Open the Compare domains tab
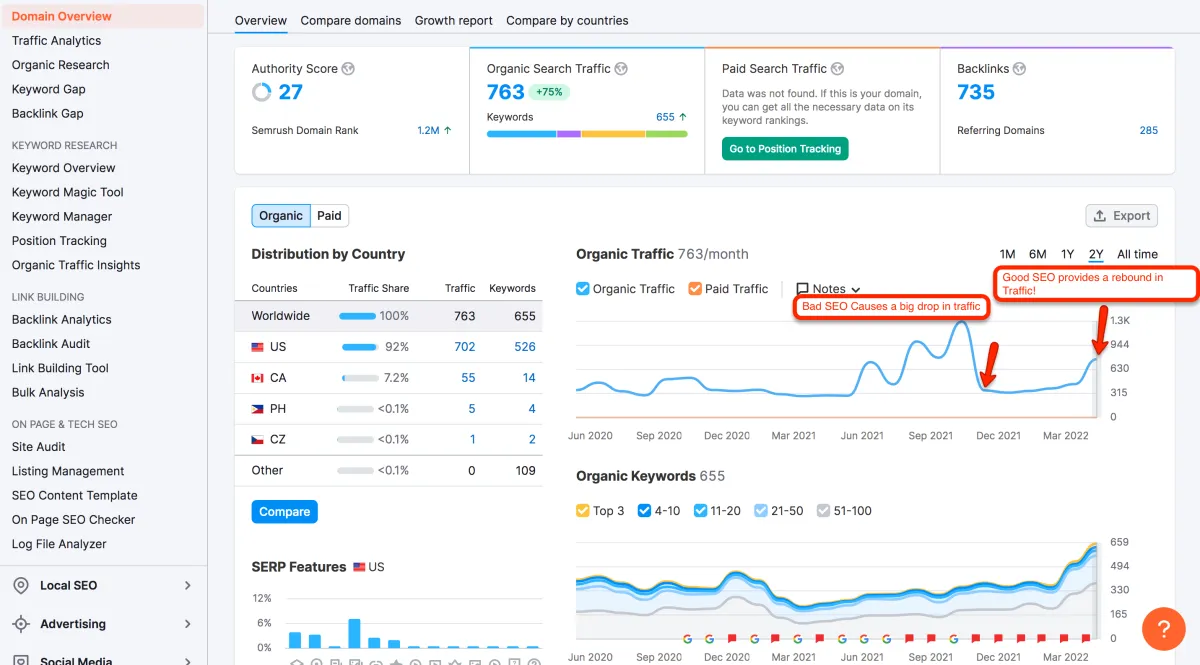The width and height of the screenshot is (1200, 665). click(351, 20)
